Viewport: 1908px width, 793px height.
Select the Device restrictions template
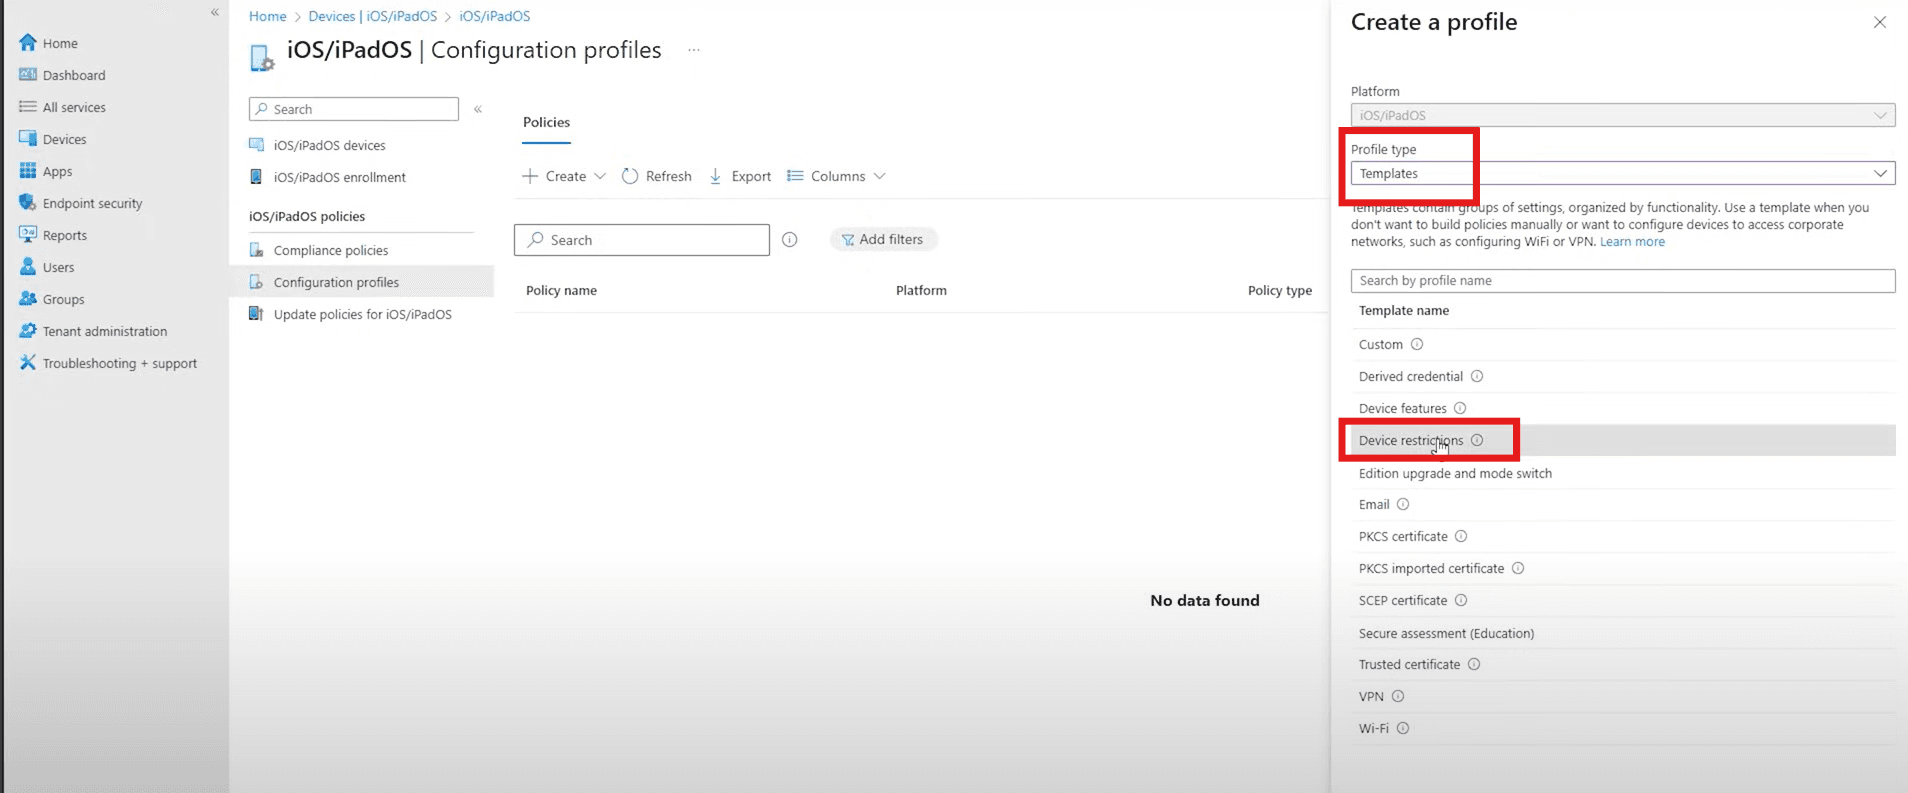(1622, 440)
